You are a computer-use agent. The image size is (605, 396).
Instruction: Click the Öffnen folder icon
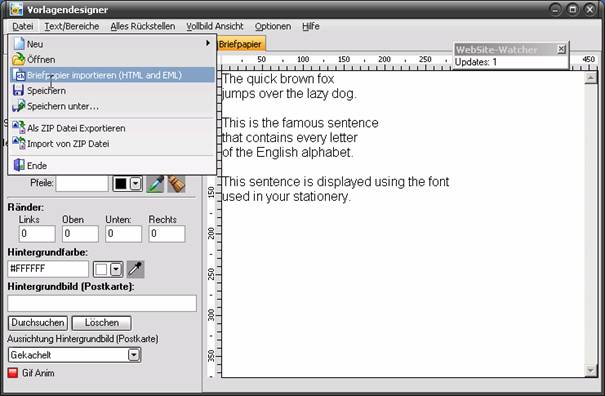click(19, 59)
